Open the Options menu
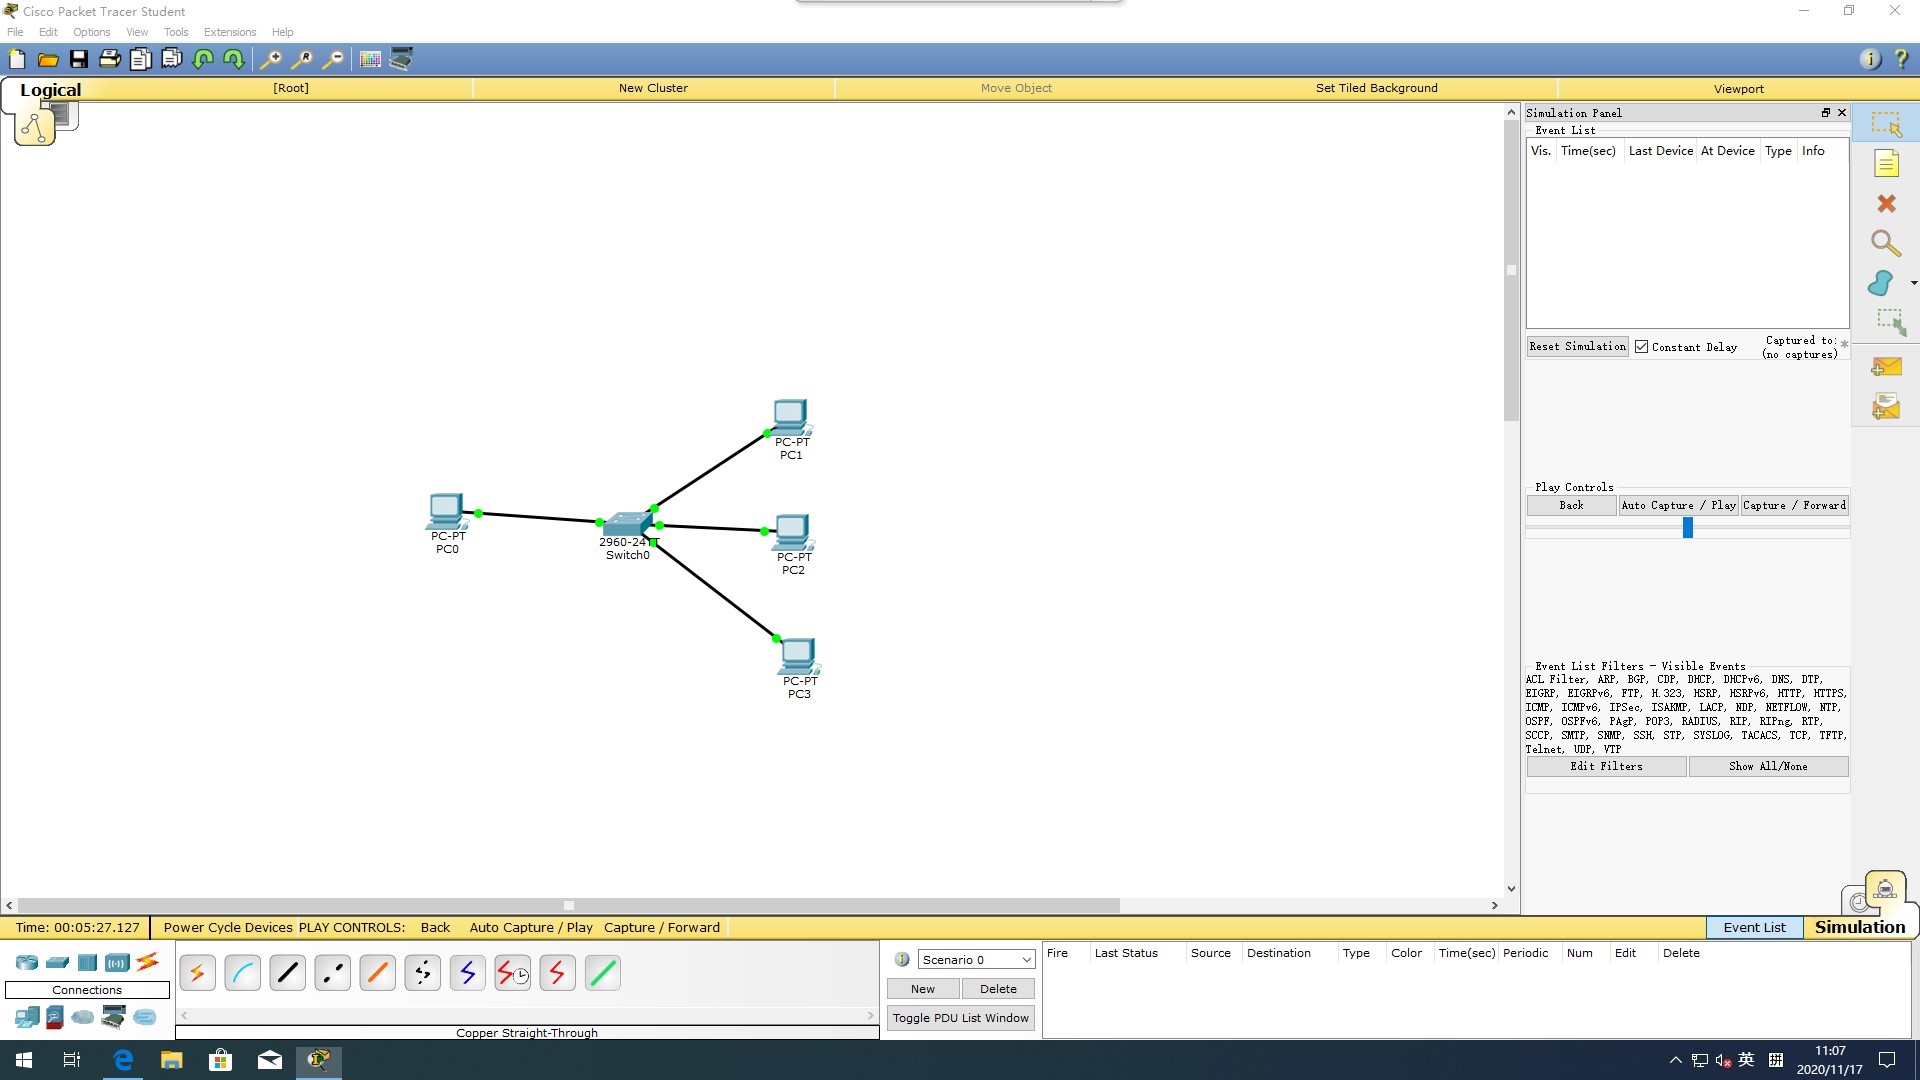Viewport: 1920px width, 1080px height. (91, 32)
